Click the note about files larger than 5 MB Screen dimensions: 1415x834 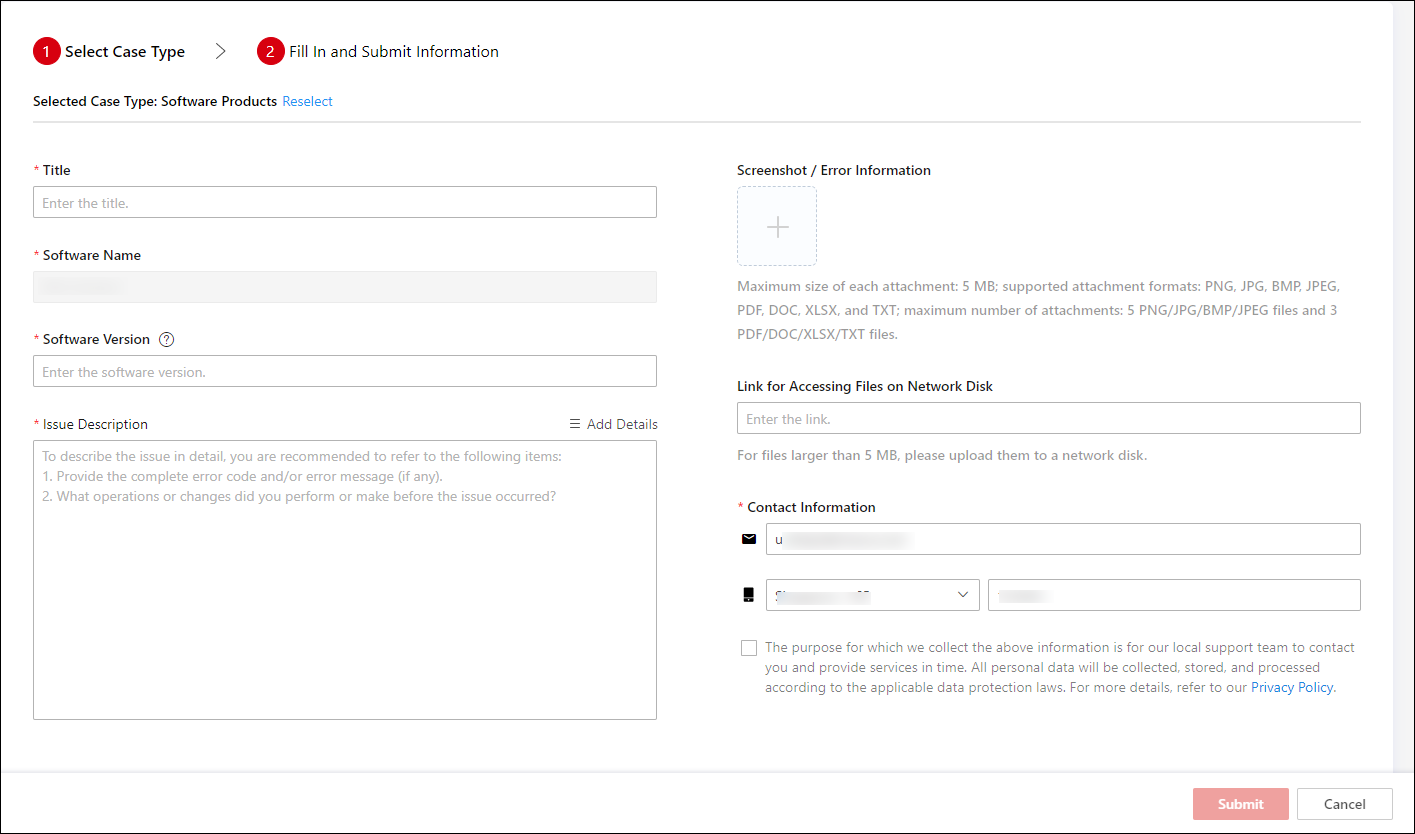click(942, 455)
